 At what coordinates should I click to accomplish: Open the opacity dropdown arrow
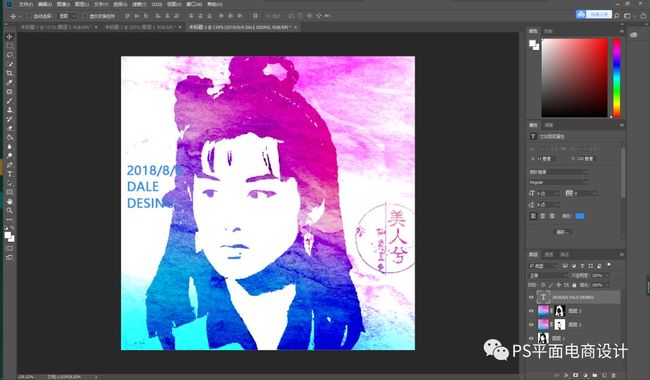[x=607, y=276]
